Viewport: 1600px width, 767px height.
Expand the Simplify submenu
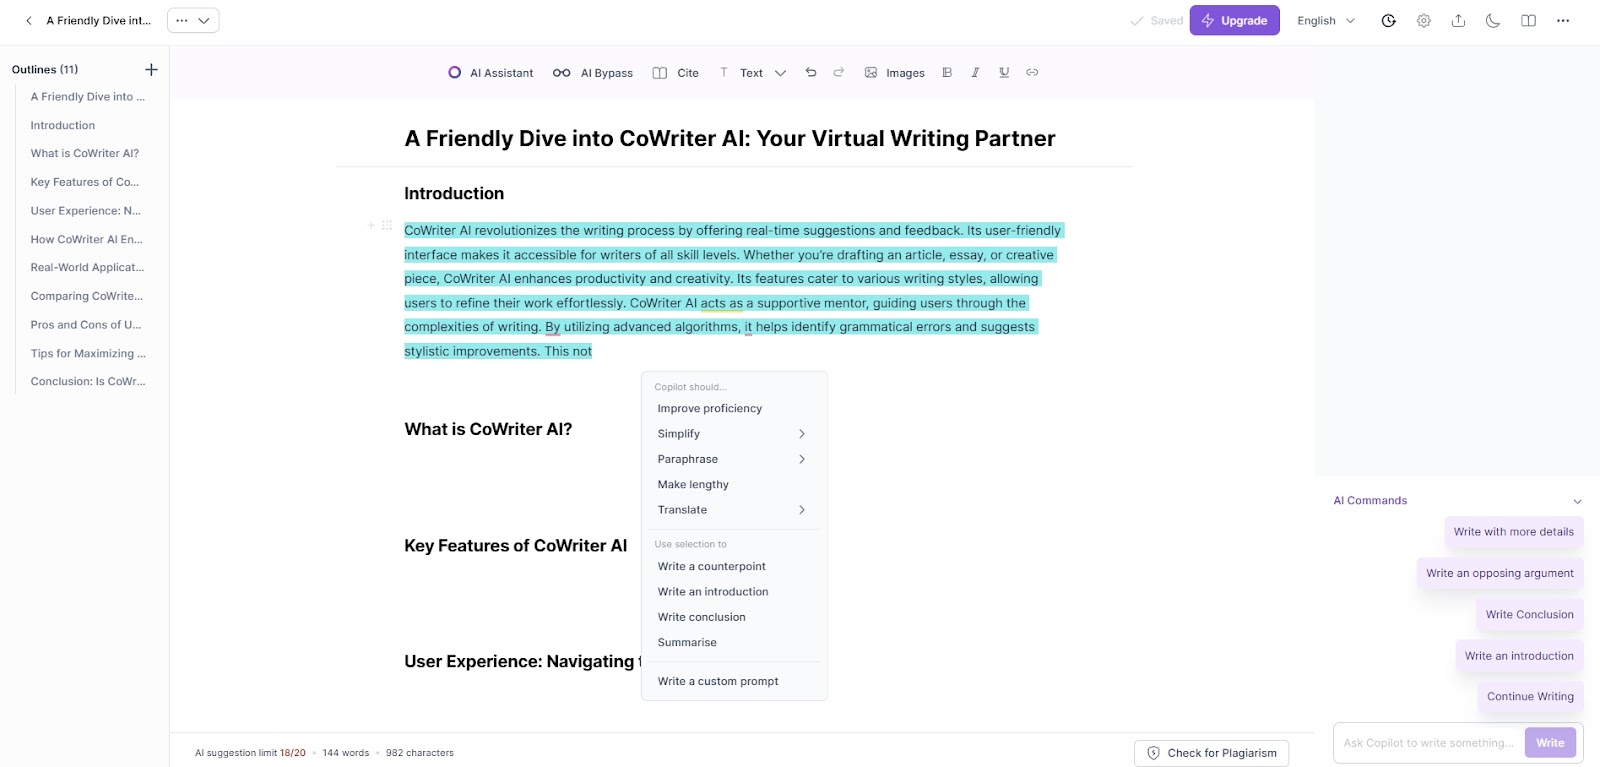pyautogui.click(x=734, y=434)
